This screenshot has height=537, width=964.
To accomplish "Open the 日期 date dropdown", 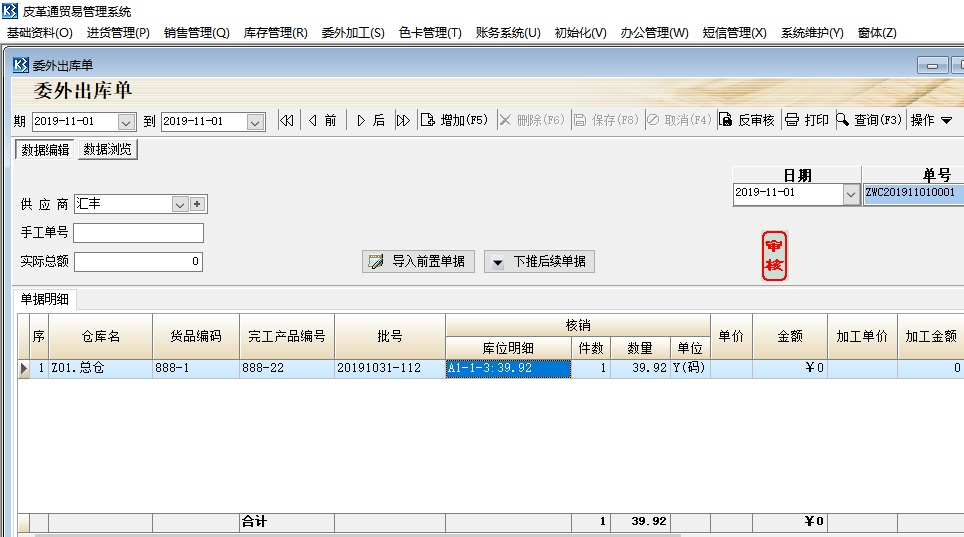I will click(x=851, y=194).
